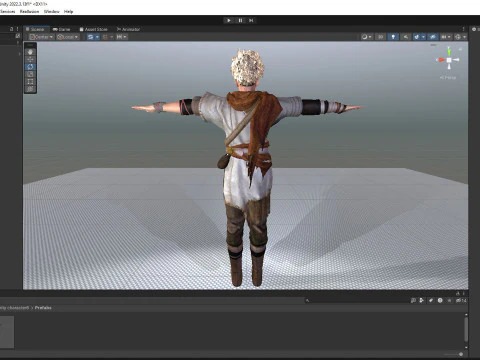Select the Transform tool
Screen dimensions: 480x360
tap(30, 89)
